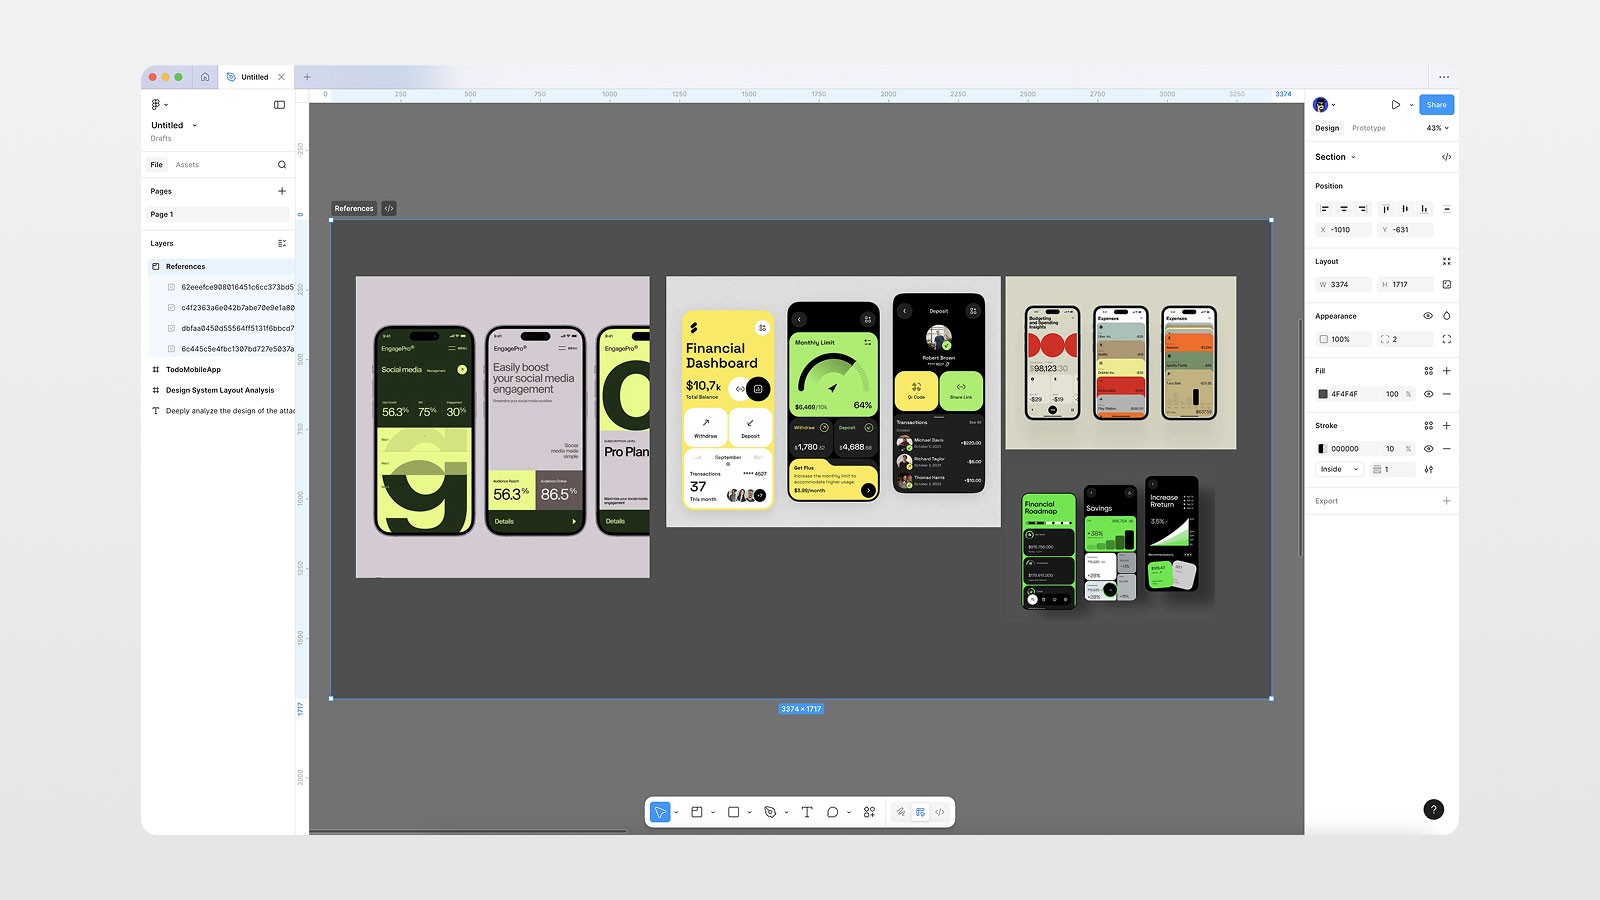Select the Text tool
Image resolution: width=1600 pixels, height=900 pixels.
pyautogui.click(x=806, y=812)
